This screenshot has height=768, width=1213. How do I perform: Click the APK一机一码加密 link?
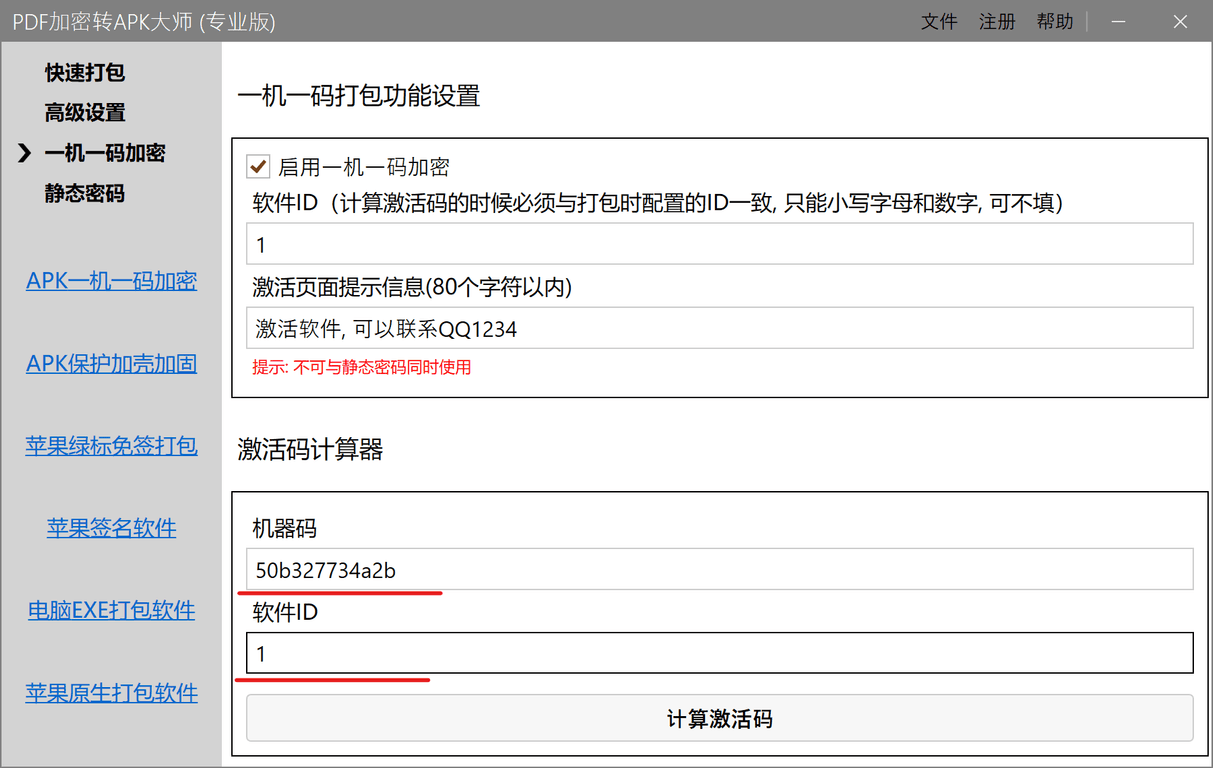(111, 280)
